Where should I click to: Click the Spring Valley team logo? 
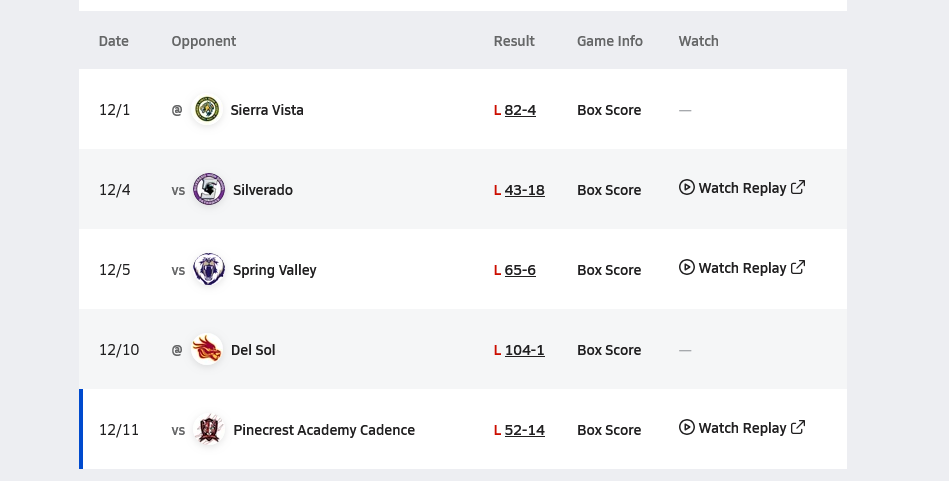click(x=209, y=269)
